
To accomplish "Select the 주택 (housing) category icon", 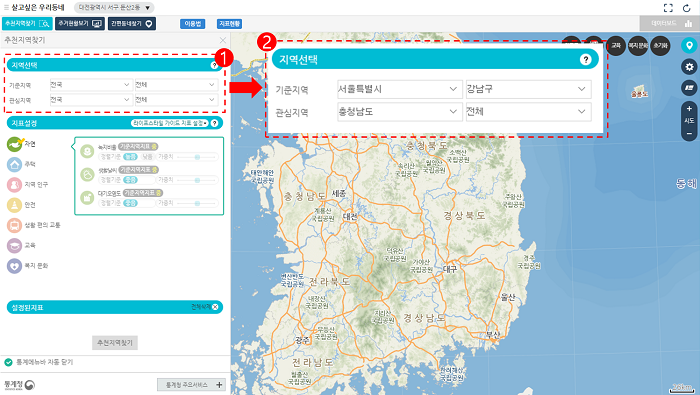I will pyautogui.click(x=15, y=164).
